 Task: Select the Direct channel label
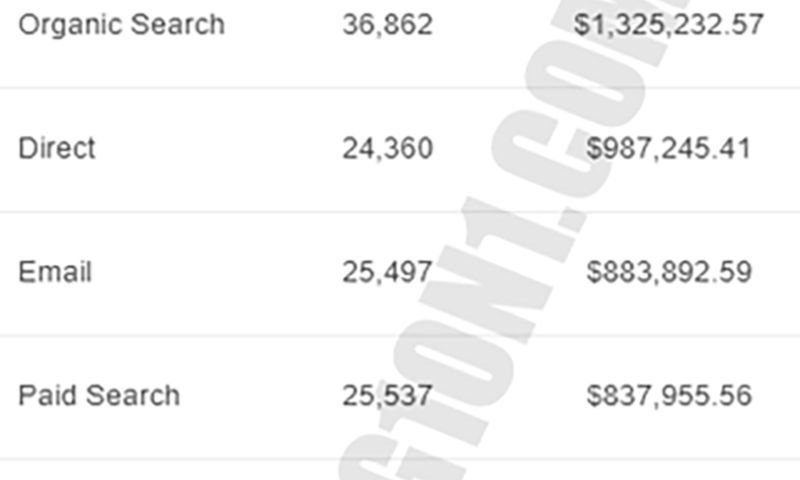(57, 148)
